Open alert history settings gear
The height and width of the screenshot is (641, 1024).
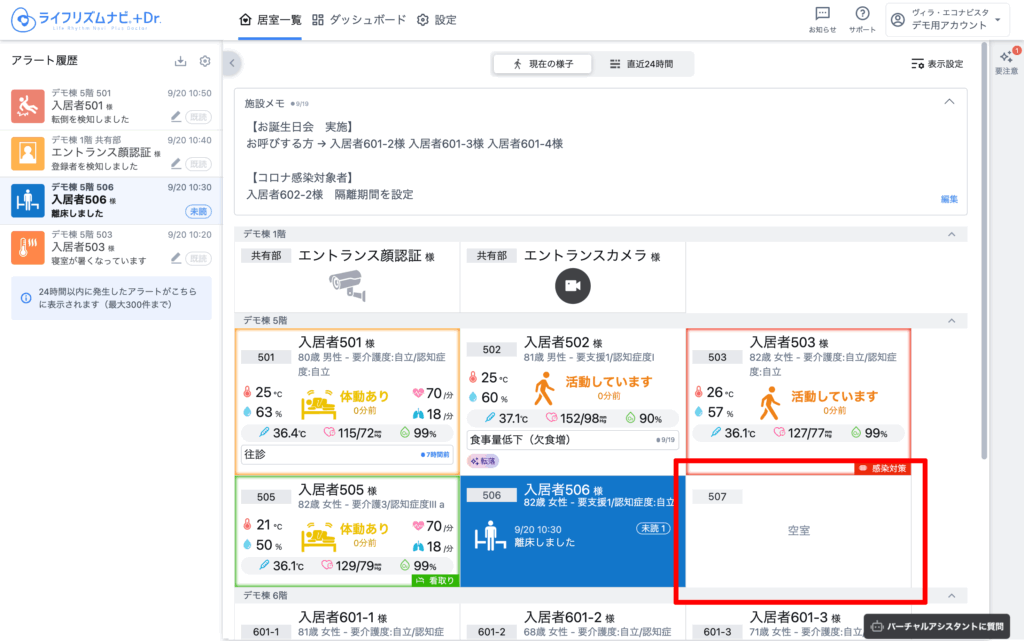click(x=205, y=62)
